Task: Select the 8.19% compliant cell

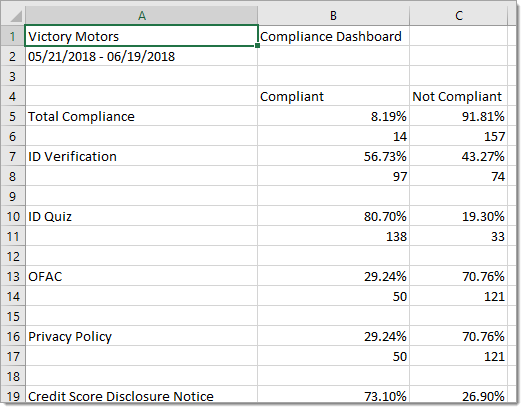Action: pos(333,116)
